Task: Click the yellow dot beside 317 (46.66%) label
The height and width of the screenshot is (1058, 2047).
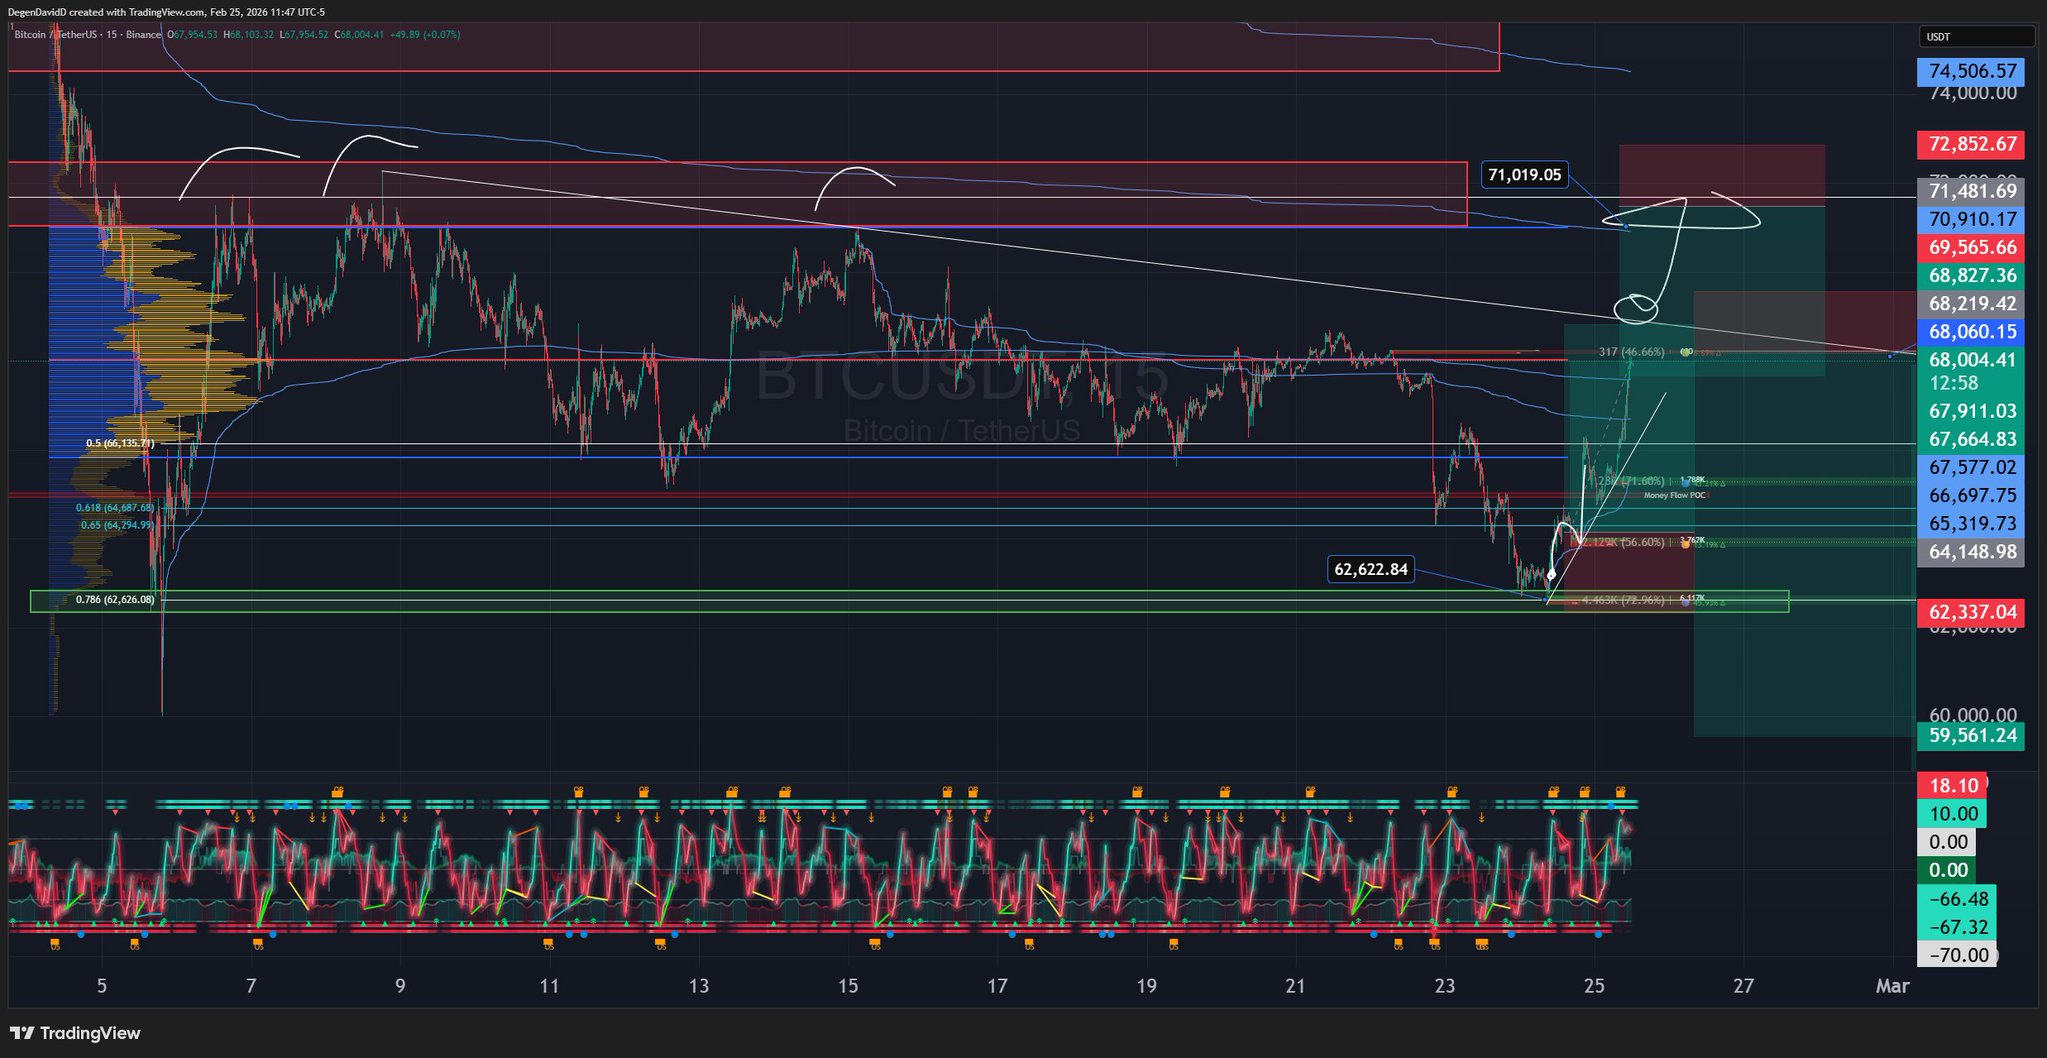Action: point(1686,352)
